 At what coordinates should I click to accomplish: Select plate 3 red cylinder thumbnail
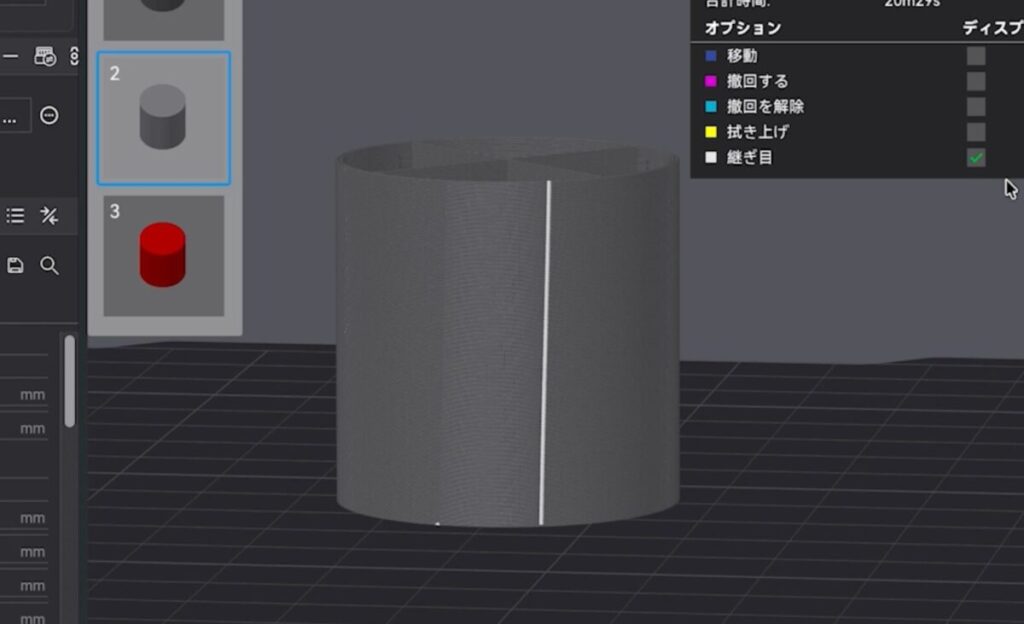(x=164, y=256)
